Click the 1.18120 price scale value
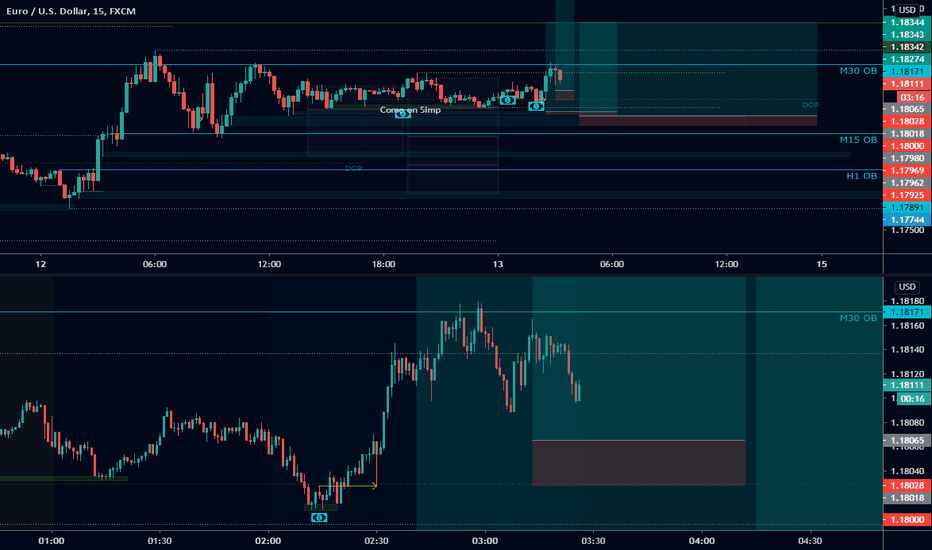 [x=907, y=375]
